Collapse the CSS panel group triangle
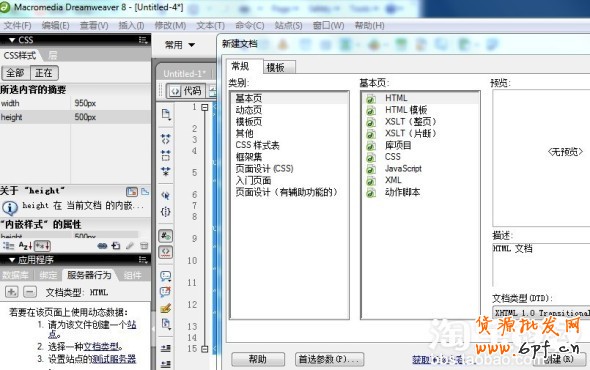Viewport: 590px width, 370px height. (12, 40)
